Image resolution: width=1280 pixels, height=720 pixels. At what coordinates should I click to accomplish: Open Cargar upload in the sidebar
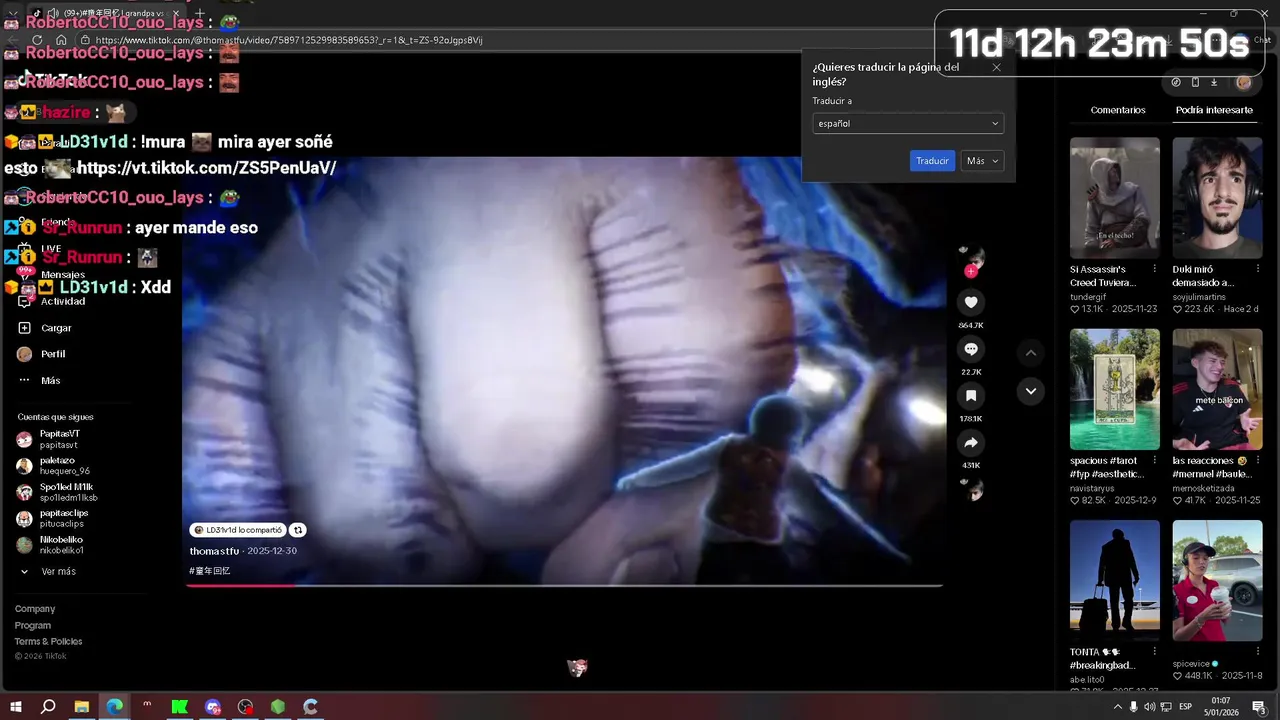pos(45,328)
